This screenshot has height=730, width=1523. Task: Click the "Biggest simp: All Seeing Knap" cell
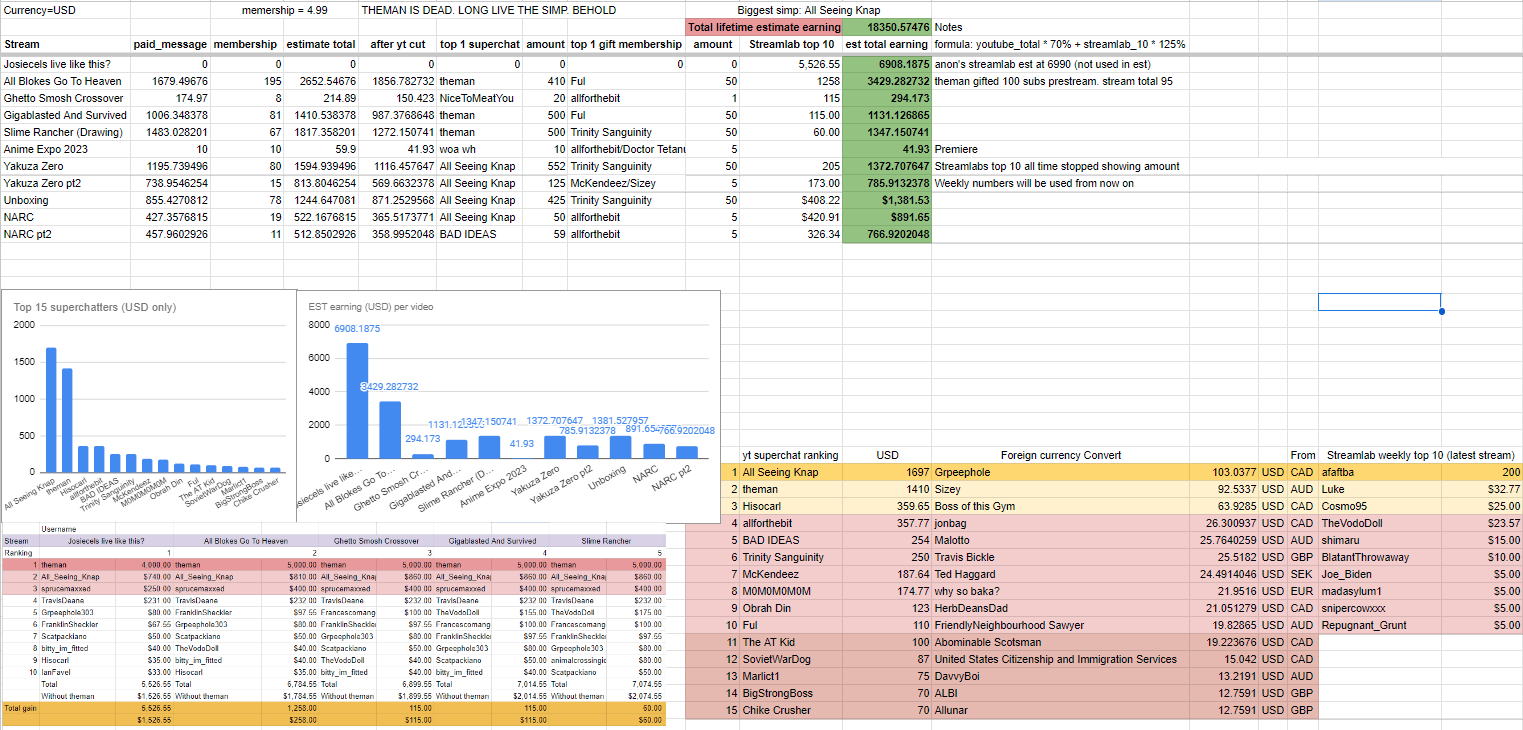click(808, 10)
